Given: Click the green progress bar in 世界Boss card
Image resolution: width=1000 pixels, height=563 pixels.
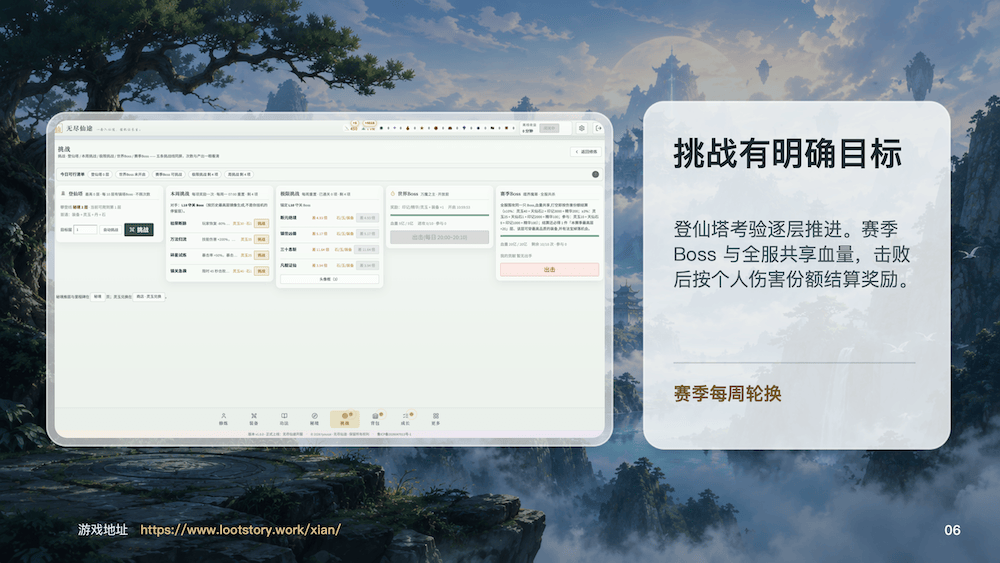Looking at the screenshot, I should pos(439,216).
